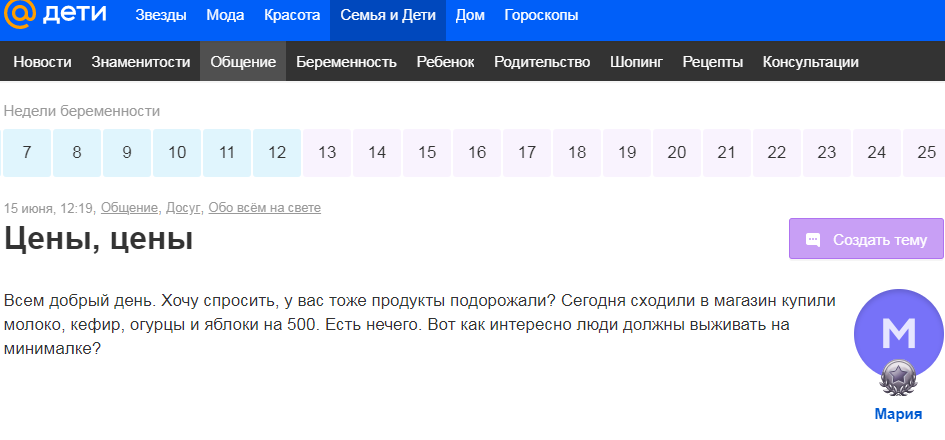Screen dimensions: 945x440
Task: Open the Новости submenu item
Action: (42, 62)
